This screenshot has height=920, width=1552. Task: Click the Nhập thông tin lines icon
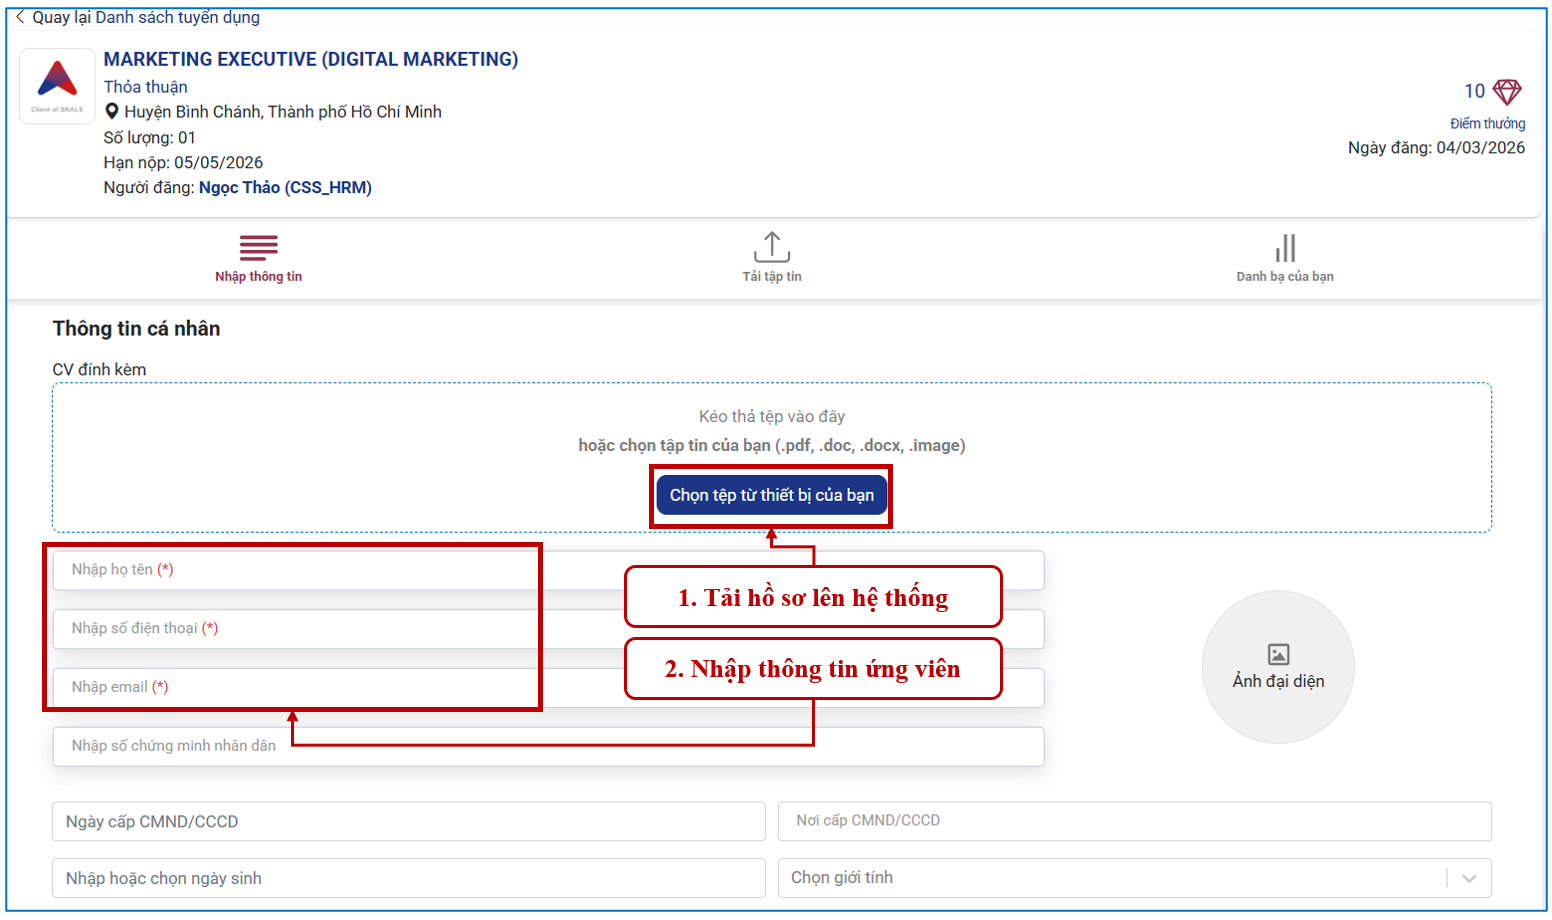click(258, 247)
